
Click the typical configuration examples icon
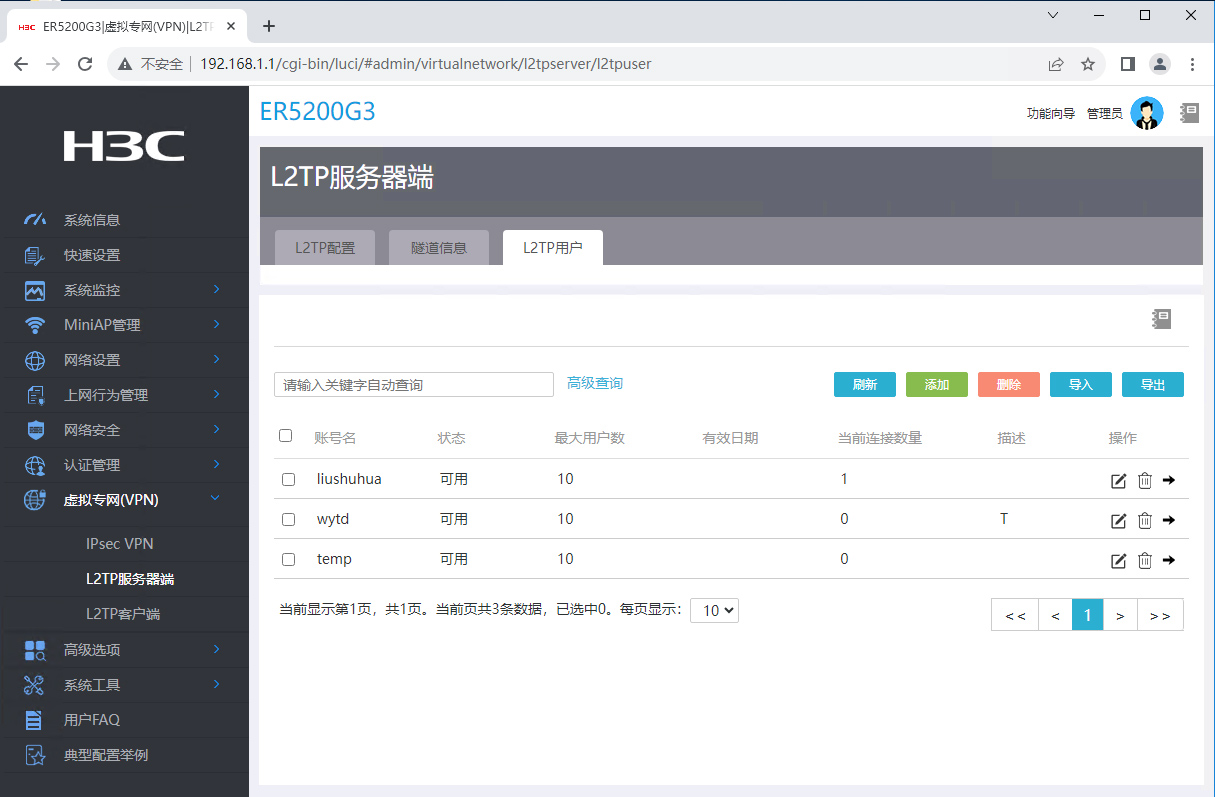tap(35, 755)
